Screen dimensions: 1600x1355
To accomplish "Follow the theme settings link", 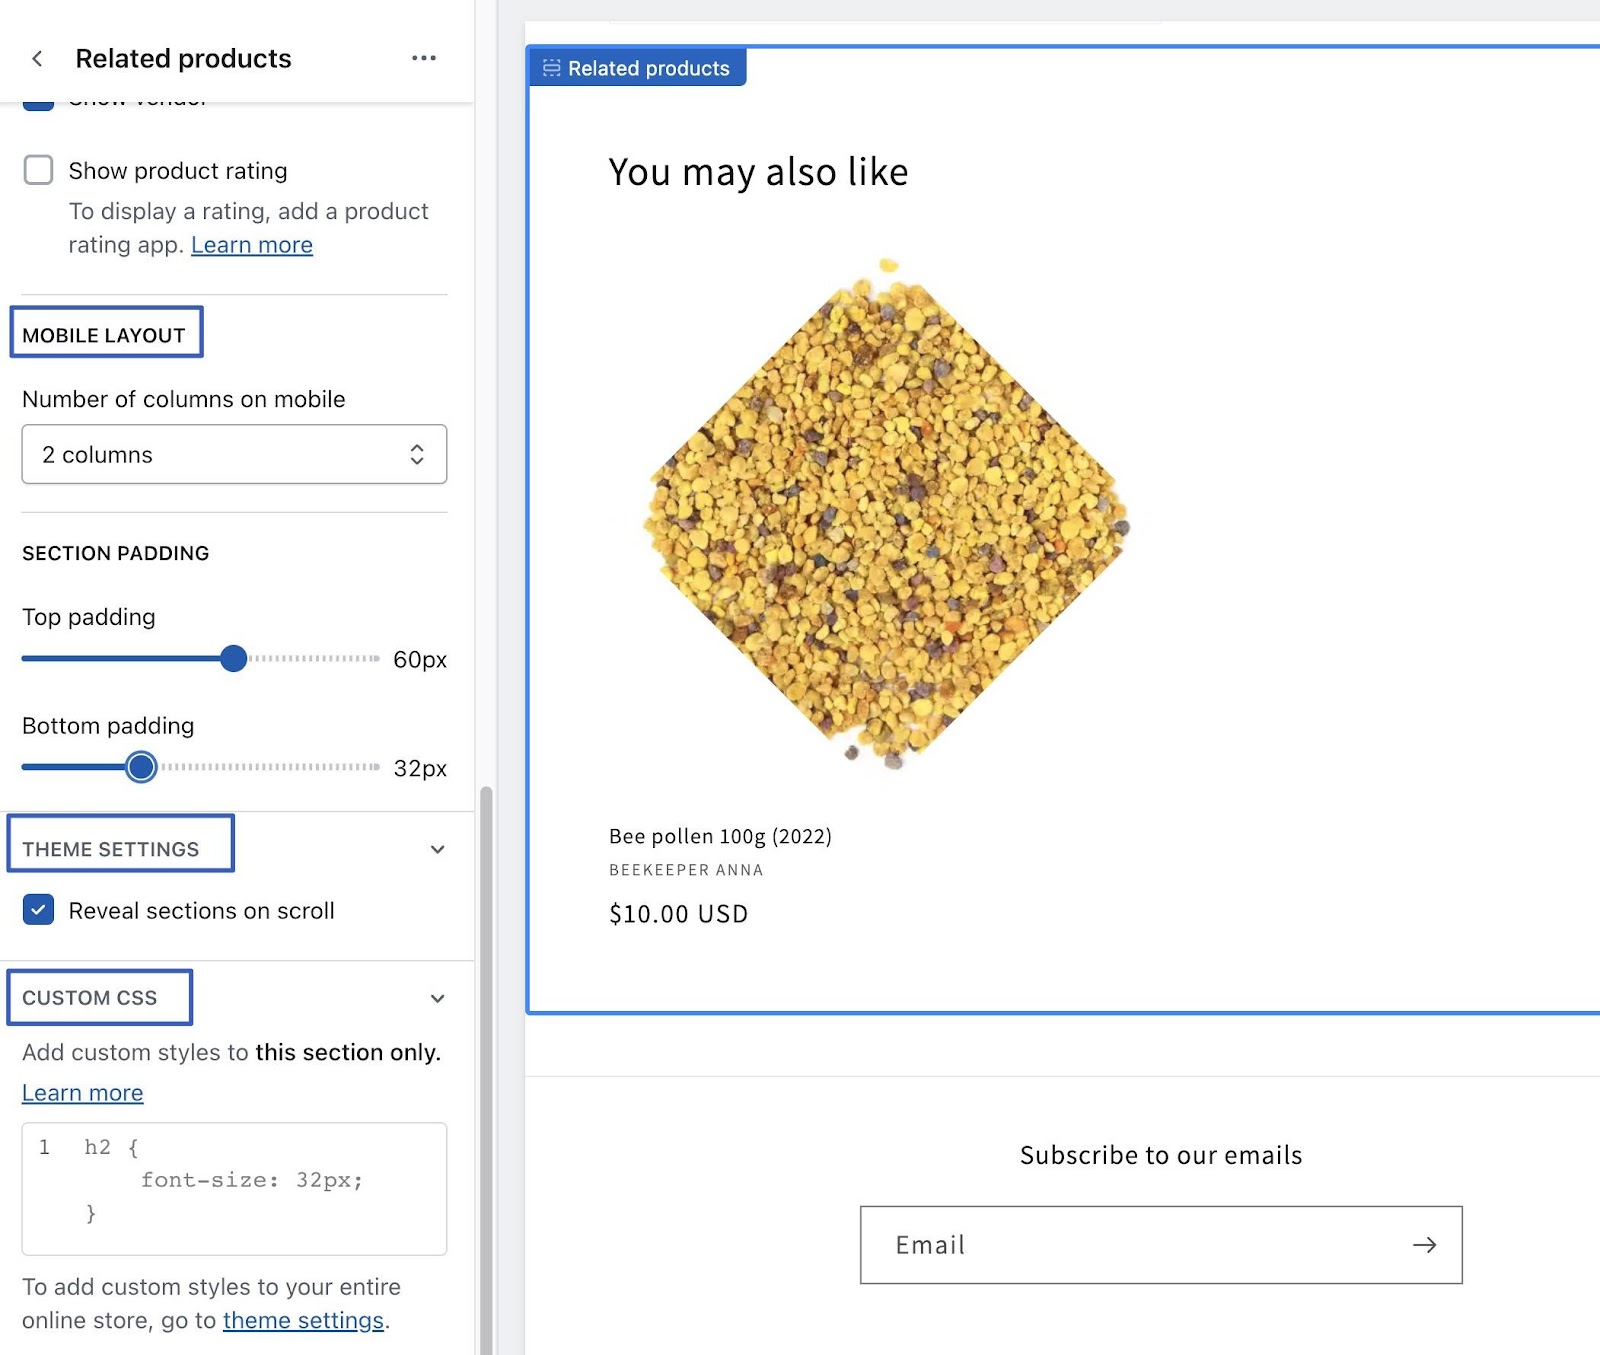I will pyautogui.click(x=303, y=1320).
